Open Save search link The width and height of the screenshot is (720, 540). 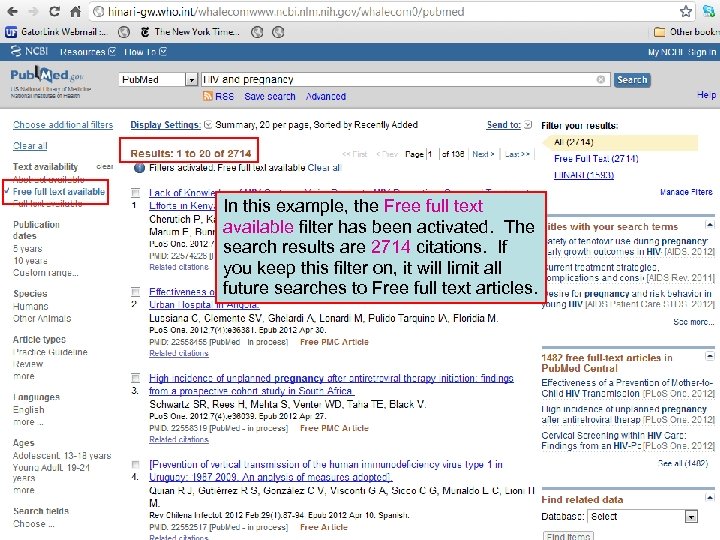pos(270,96)
